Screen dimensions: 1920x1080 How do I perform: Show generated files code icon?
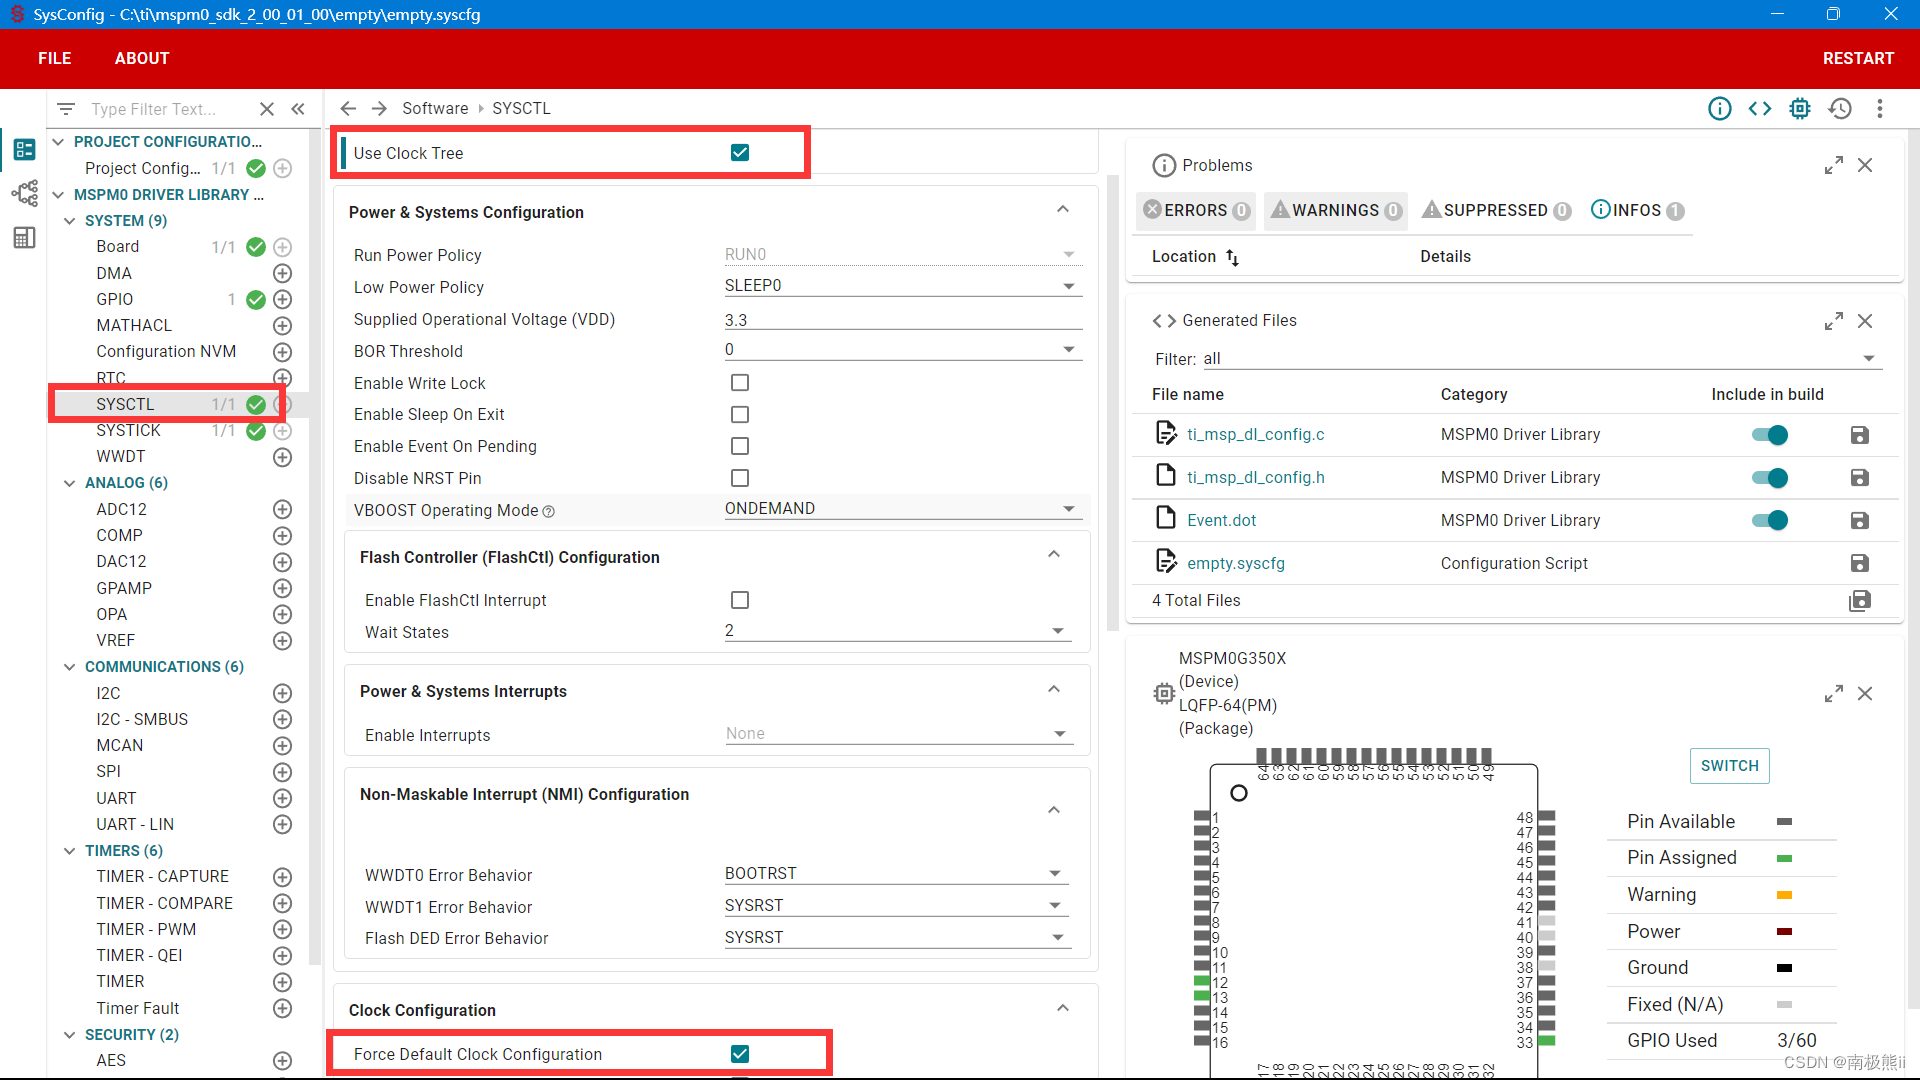click(1760, 108)
